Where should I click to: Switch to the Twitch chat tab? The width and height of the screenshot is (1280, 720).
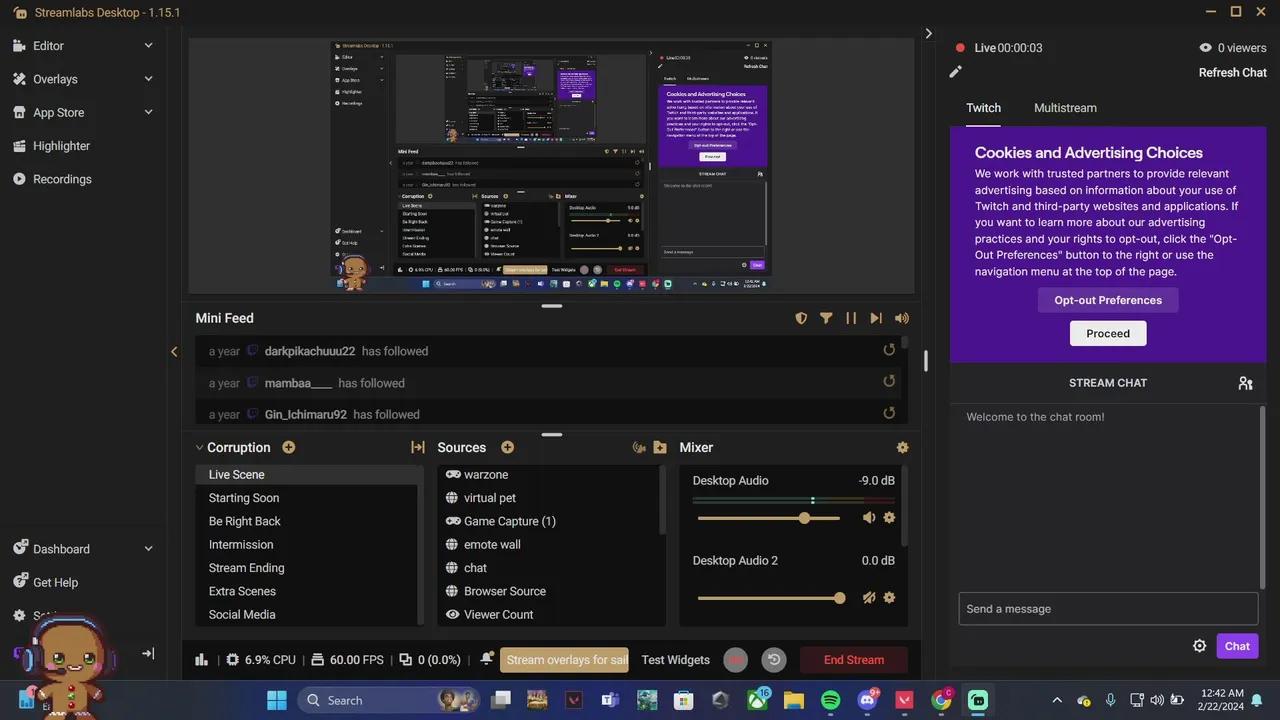pos(983,108)
